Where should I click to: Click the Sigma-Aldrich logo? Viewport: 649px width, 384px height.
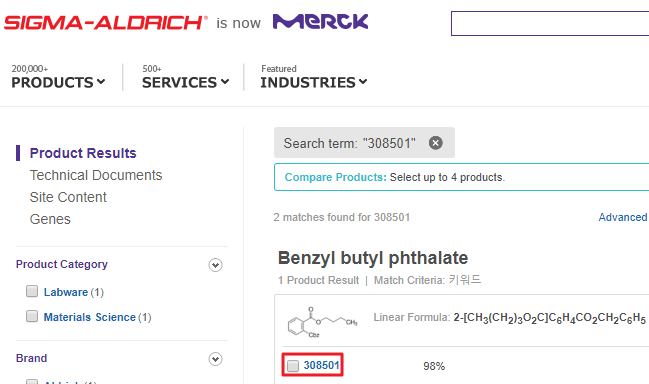coord(106,22)
